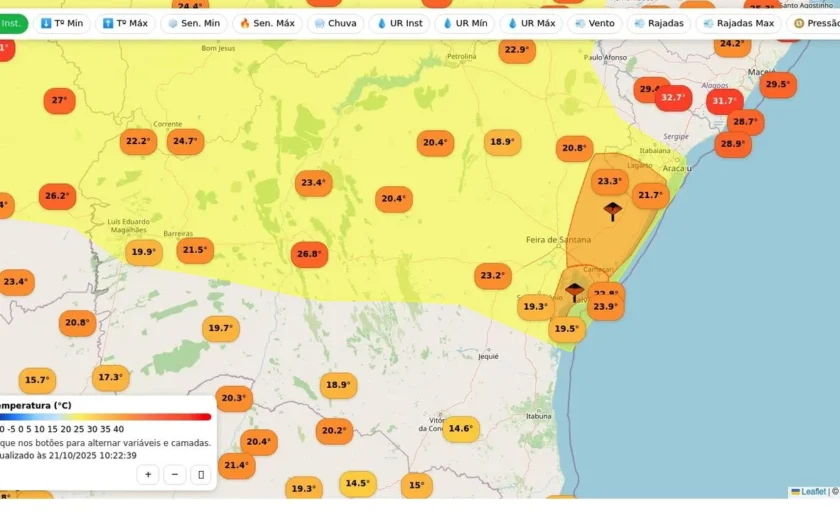Click the 26.8° red station marker

click(x=310, y=254)
